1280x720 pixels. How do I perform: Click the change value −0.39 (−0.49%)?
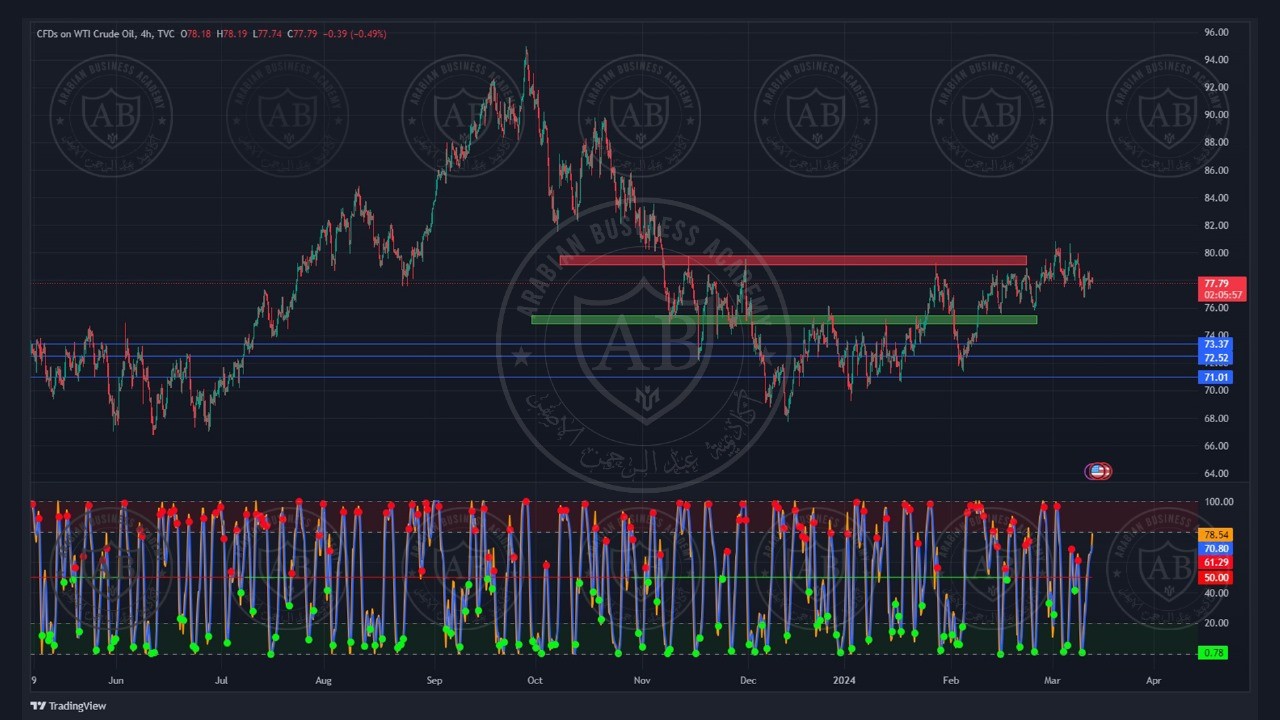point(355,34)
